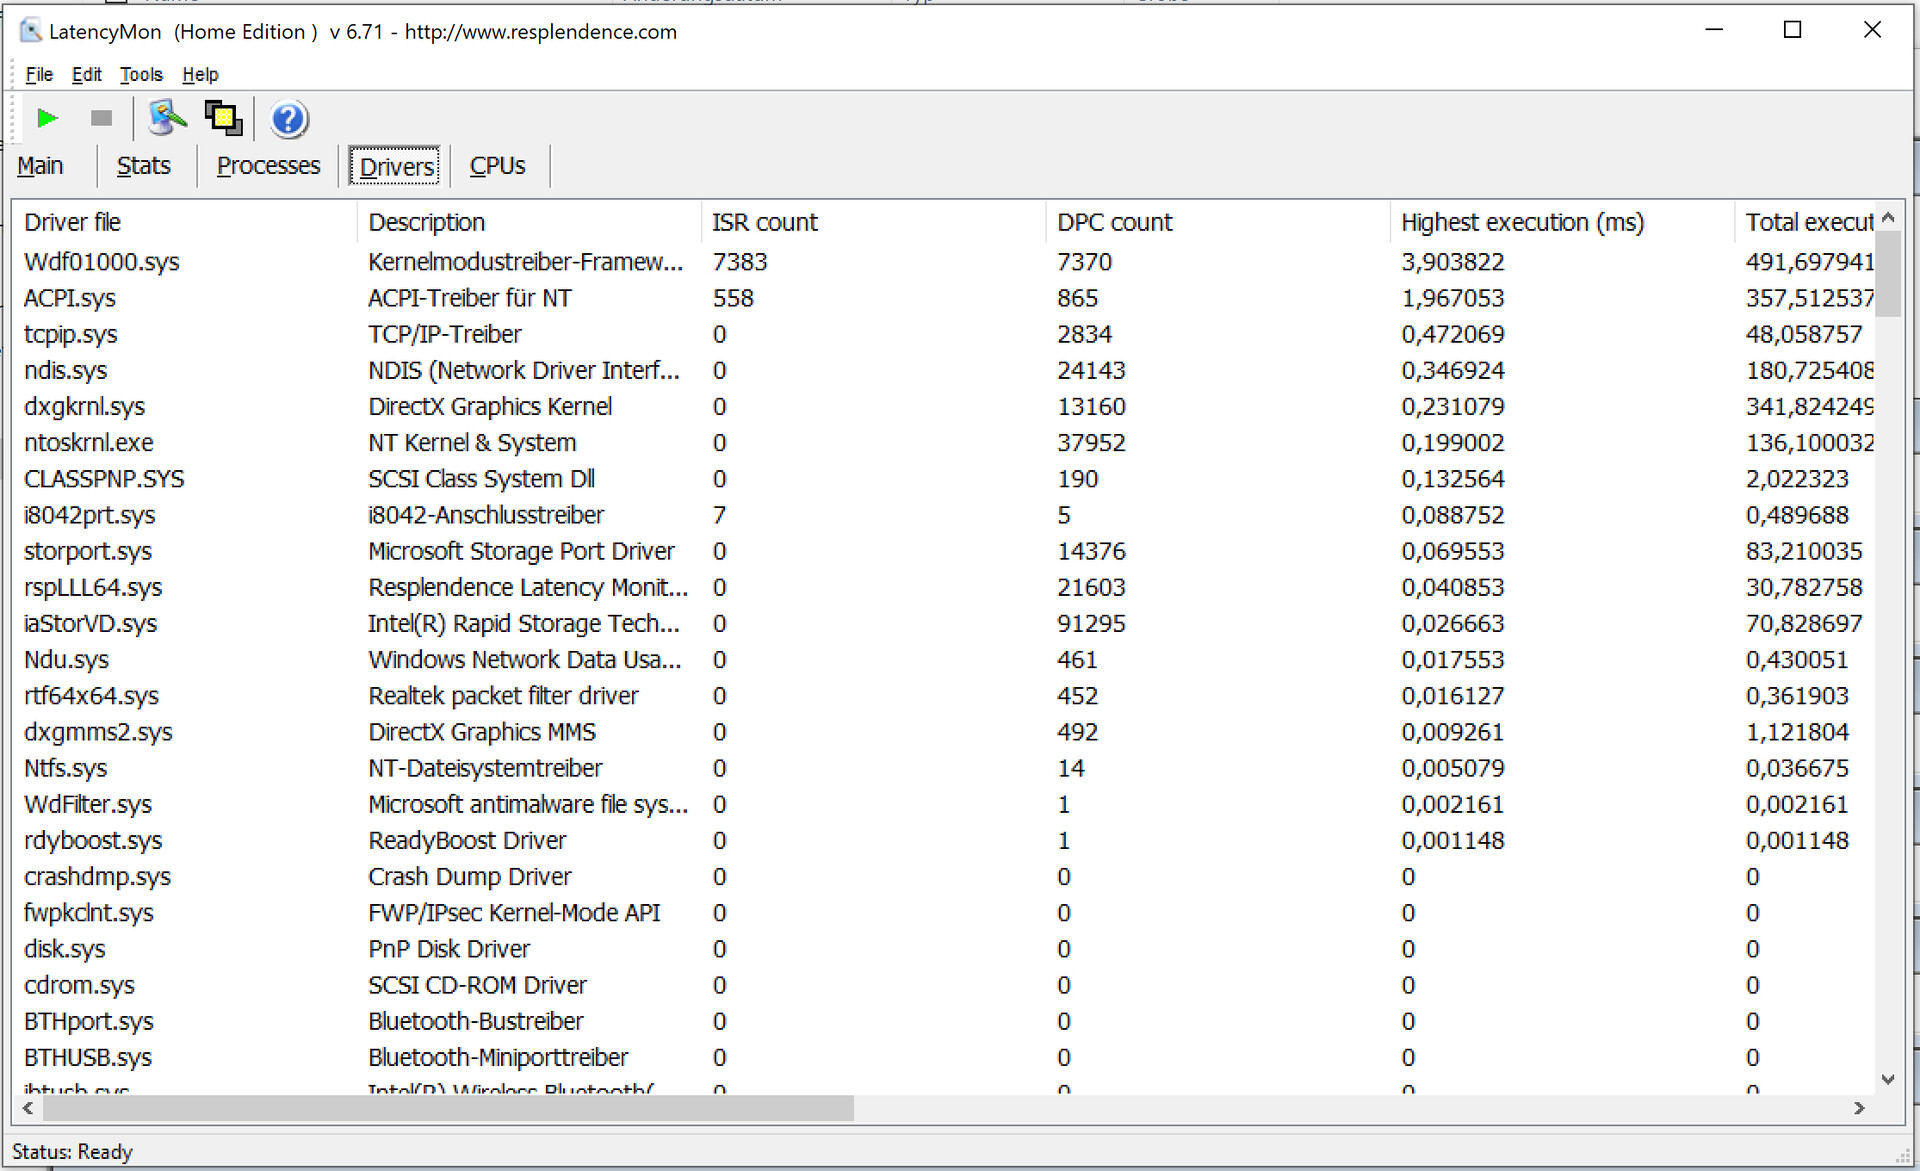Open the options wizard toolbar icon
Screen dimensions: 1920x1171
tap(167, 119)
